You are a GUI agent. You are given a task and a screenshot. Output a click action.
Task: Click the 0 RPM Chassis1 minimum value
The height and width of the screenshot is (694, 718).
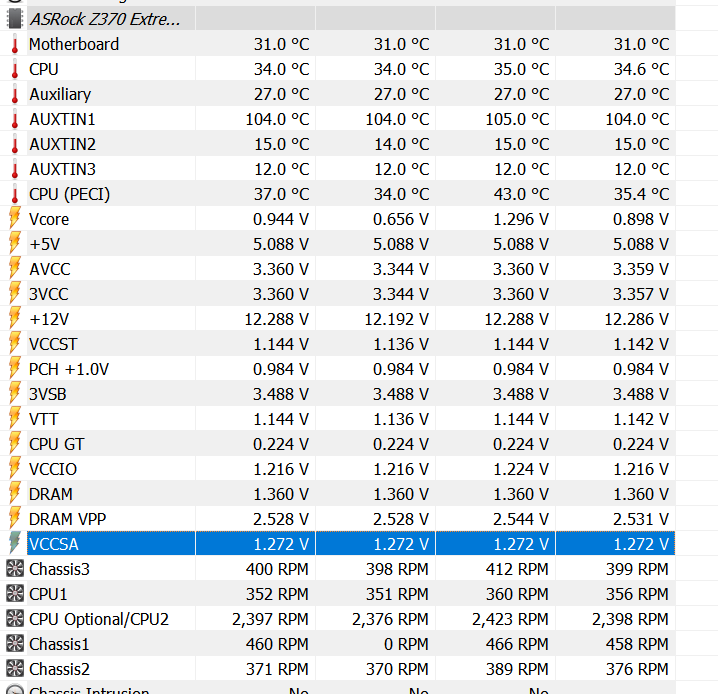406,644
